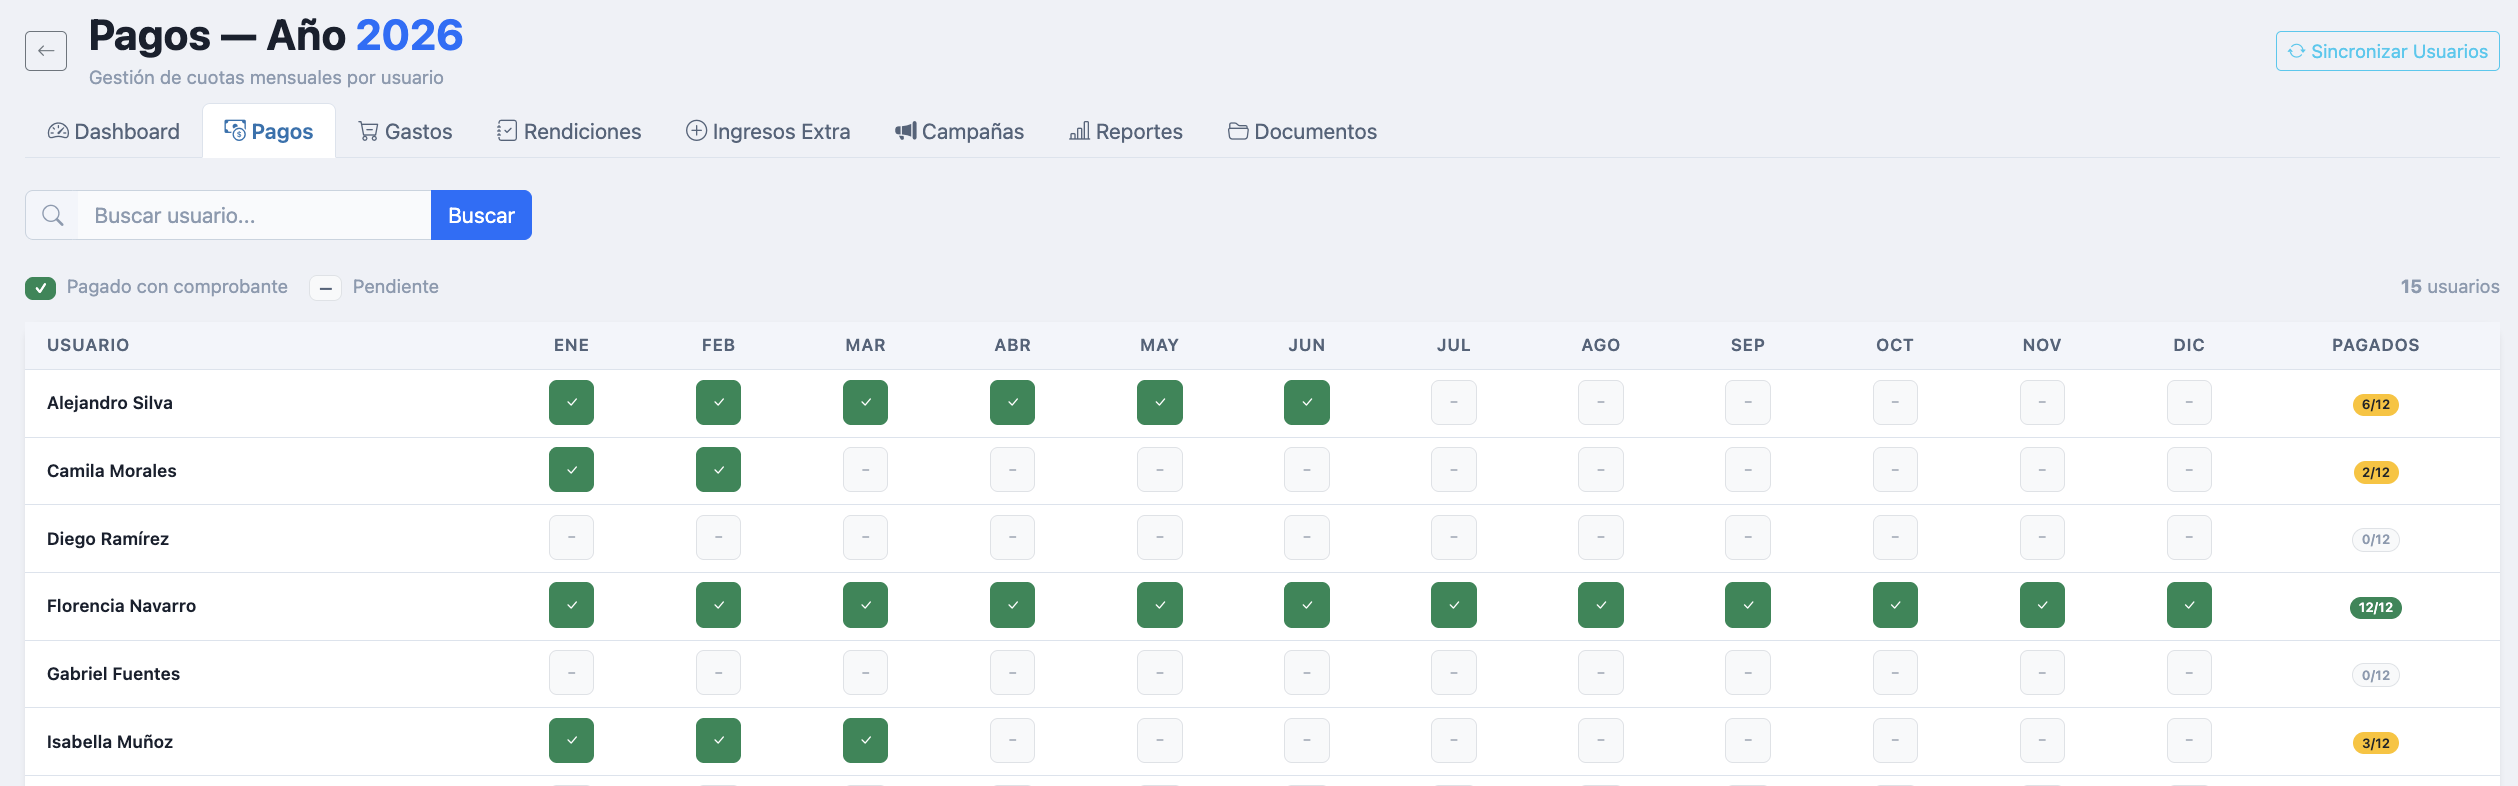
Task: Toggle Diego Ramírez's JUN payment box
Action: (1307, 538)
